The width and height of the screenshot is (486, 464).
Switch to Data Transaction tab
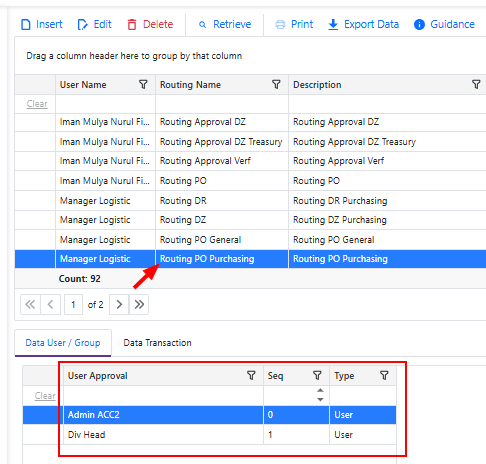(x=157, y=343)
